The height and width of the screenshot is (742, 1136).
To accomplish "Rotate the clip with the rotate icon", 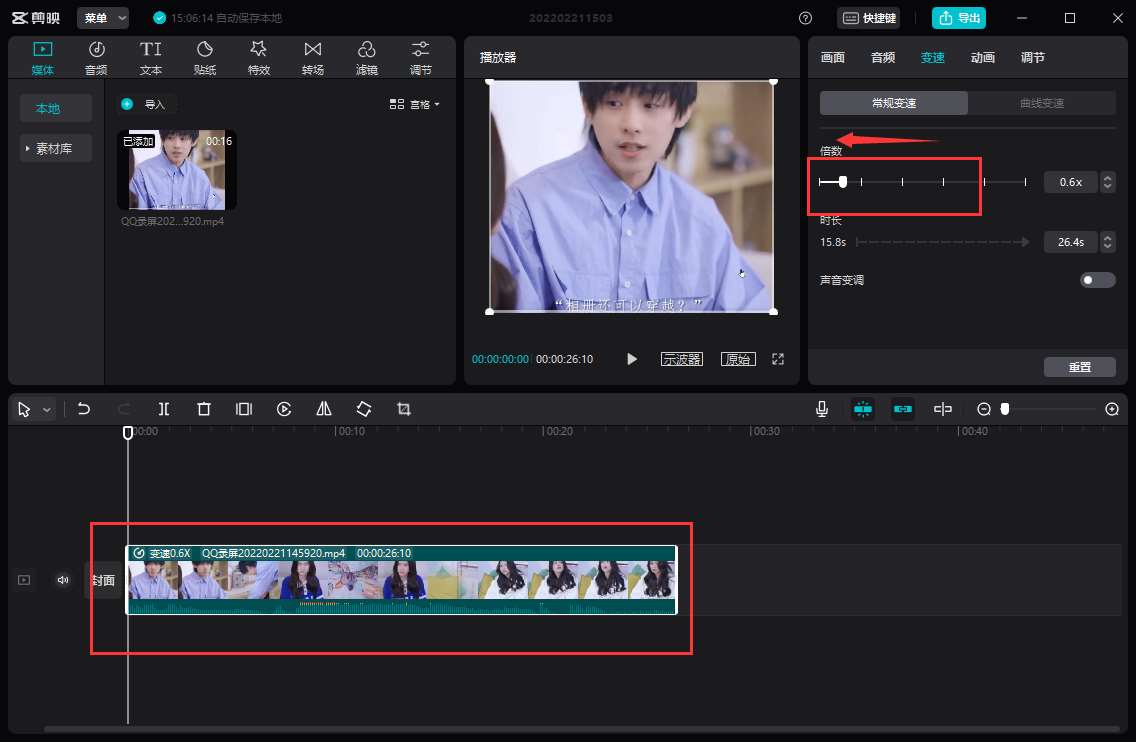I will 364,409.
